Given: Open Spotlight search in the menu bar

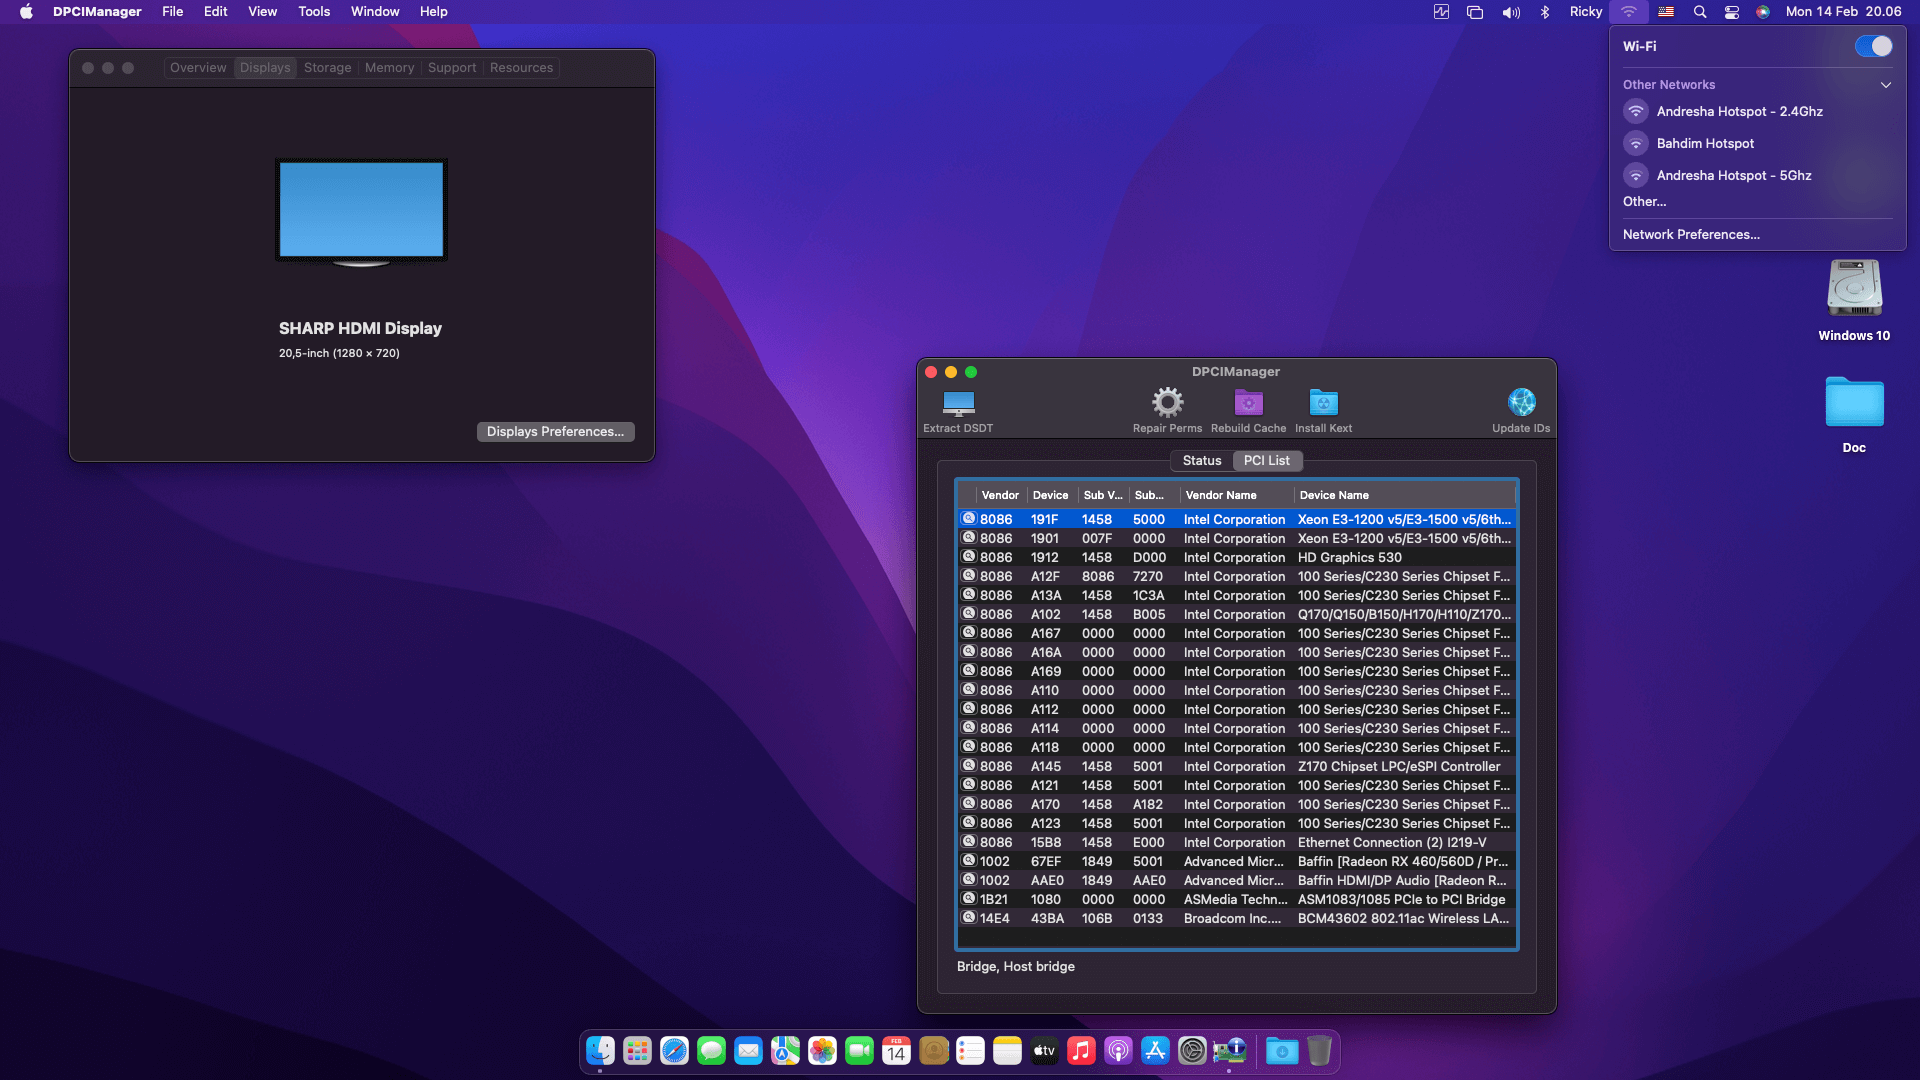Looking at the screenshot, I should [1699, 12].
